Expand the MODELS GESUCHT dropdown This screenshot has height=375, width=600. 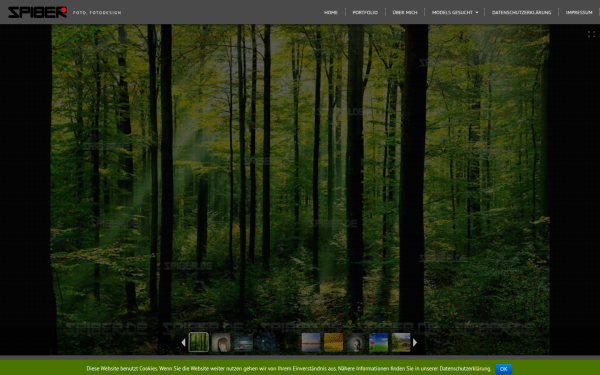pyautogui.click(x=455, y=12)
